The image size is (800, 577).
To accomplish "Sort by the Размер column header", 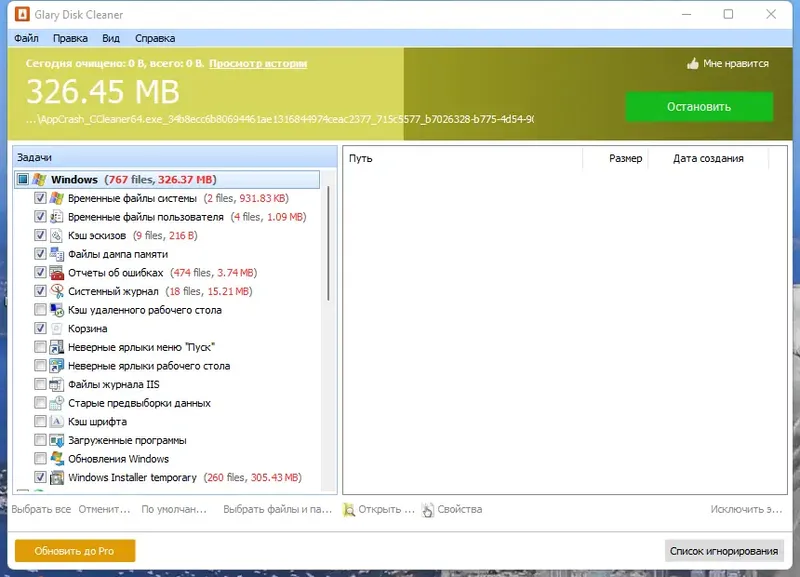I will [615, 158].
